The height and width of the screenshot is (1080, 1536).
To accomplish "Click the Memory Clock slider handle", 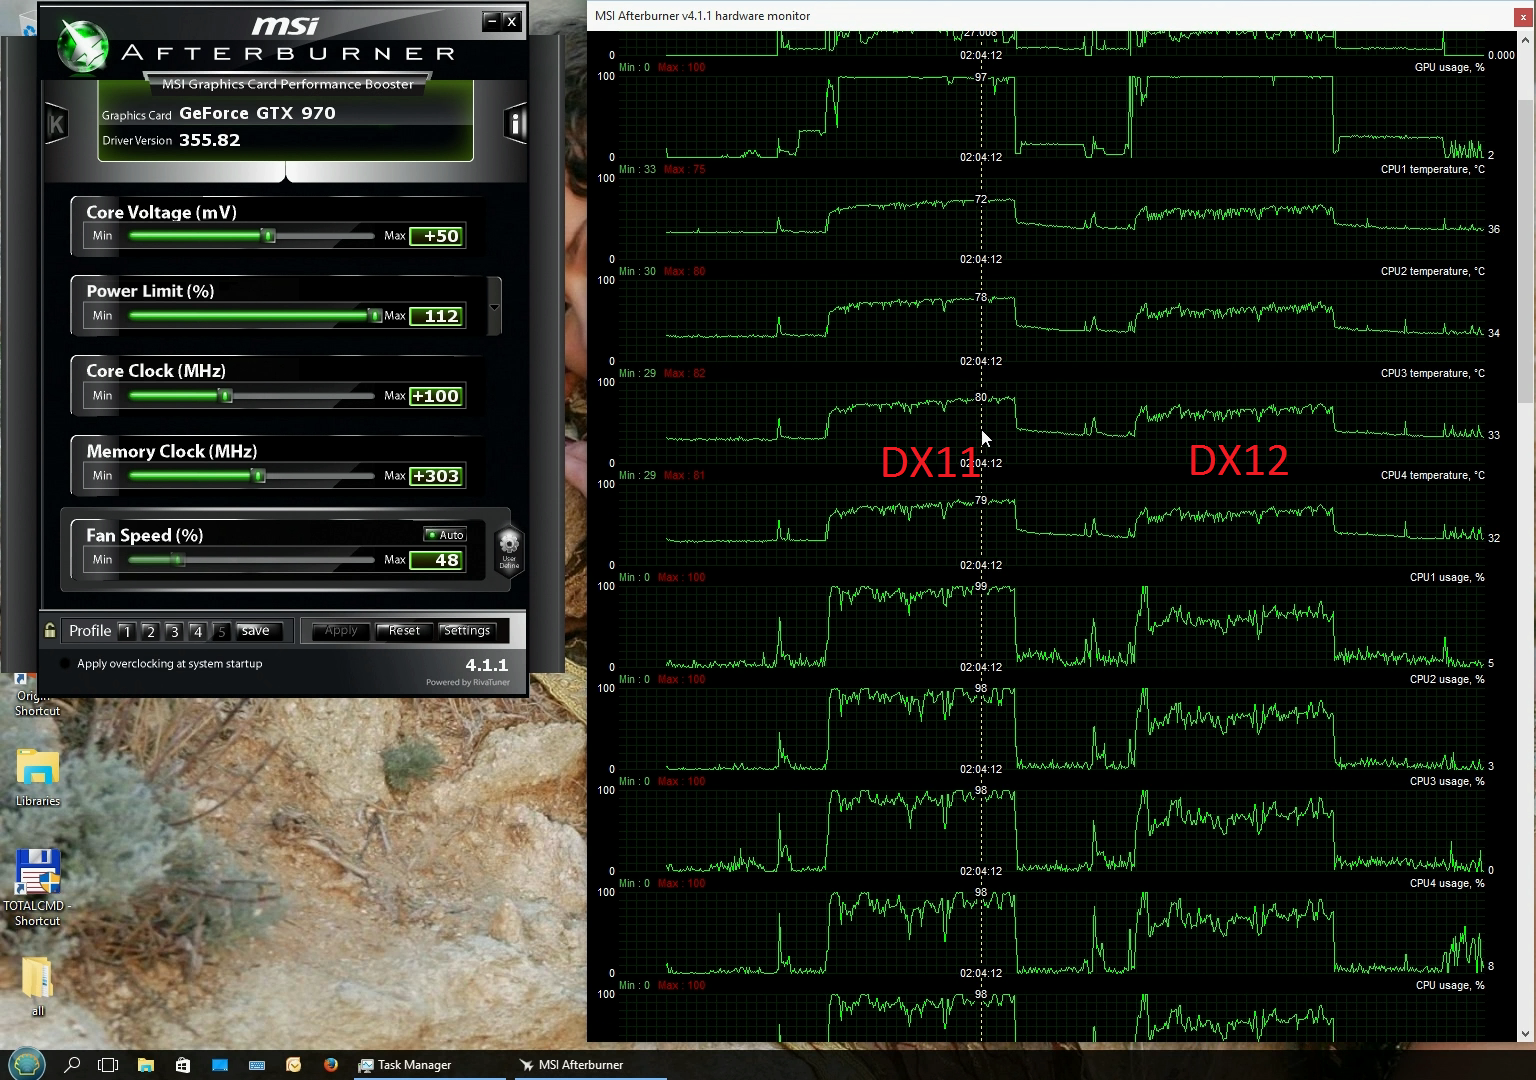I will point(259,476).
